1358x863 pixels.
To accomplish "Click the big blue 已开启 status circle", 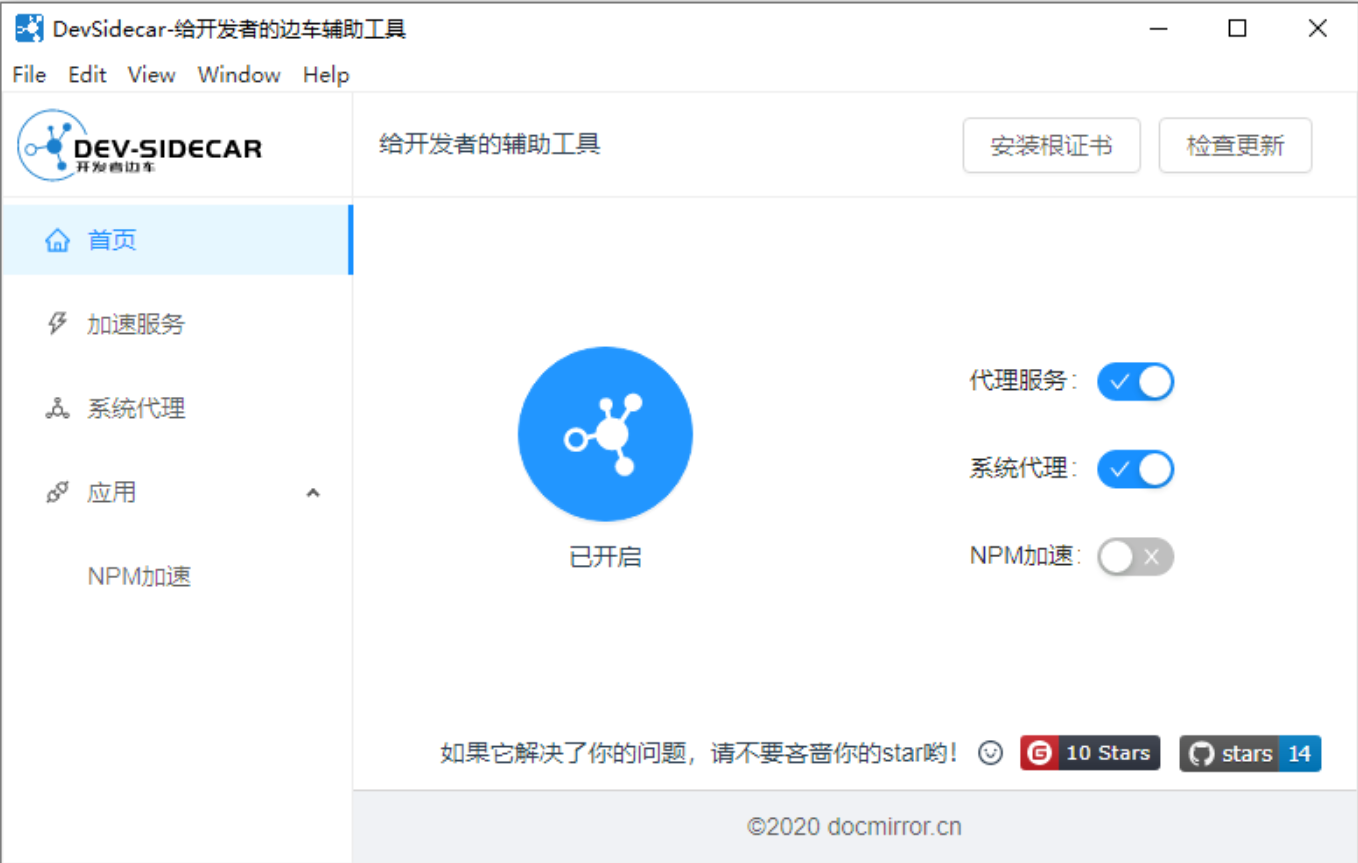I will (605, 434).
